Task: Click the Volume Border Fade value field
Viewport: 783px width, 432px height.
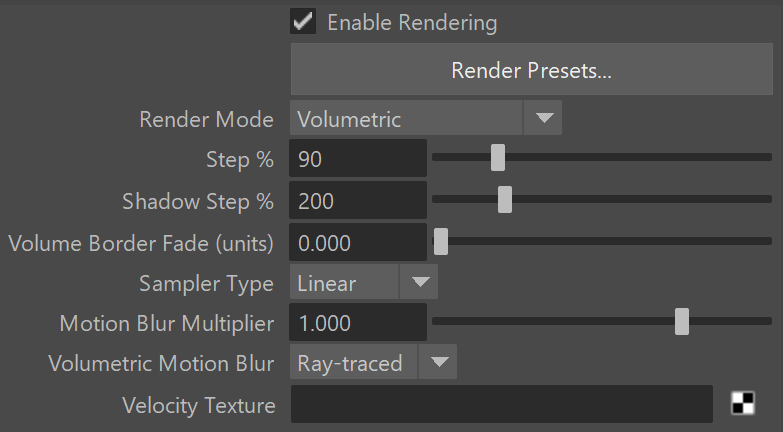Action: [x=358, y=242]
